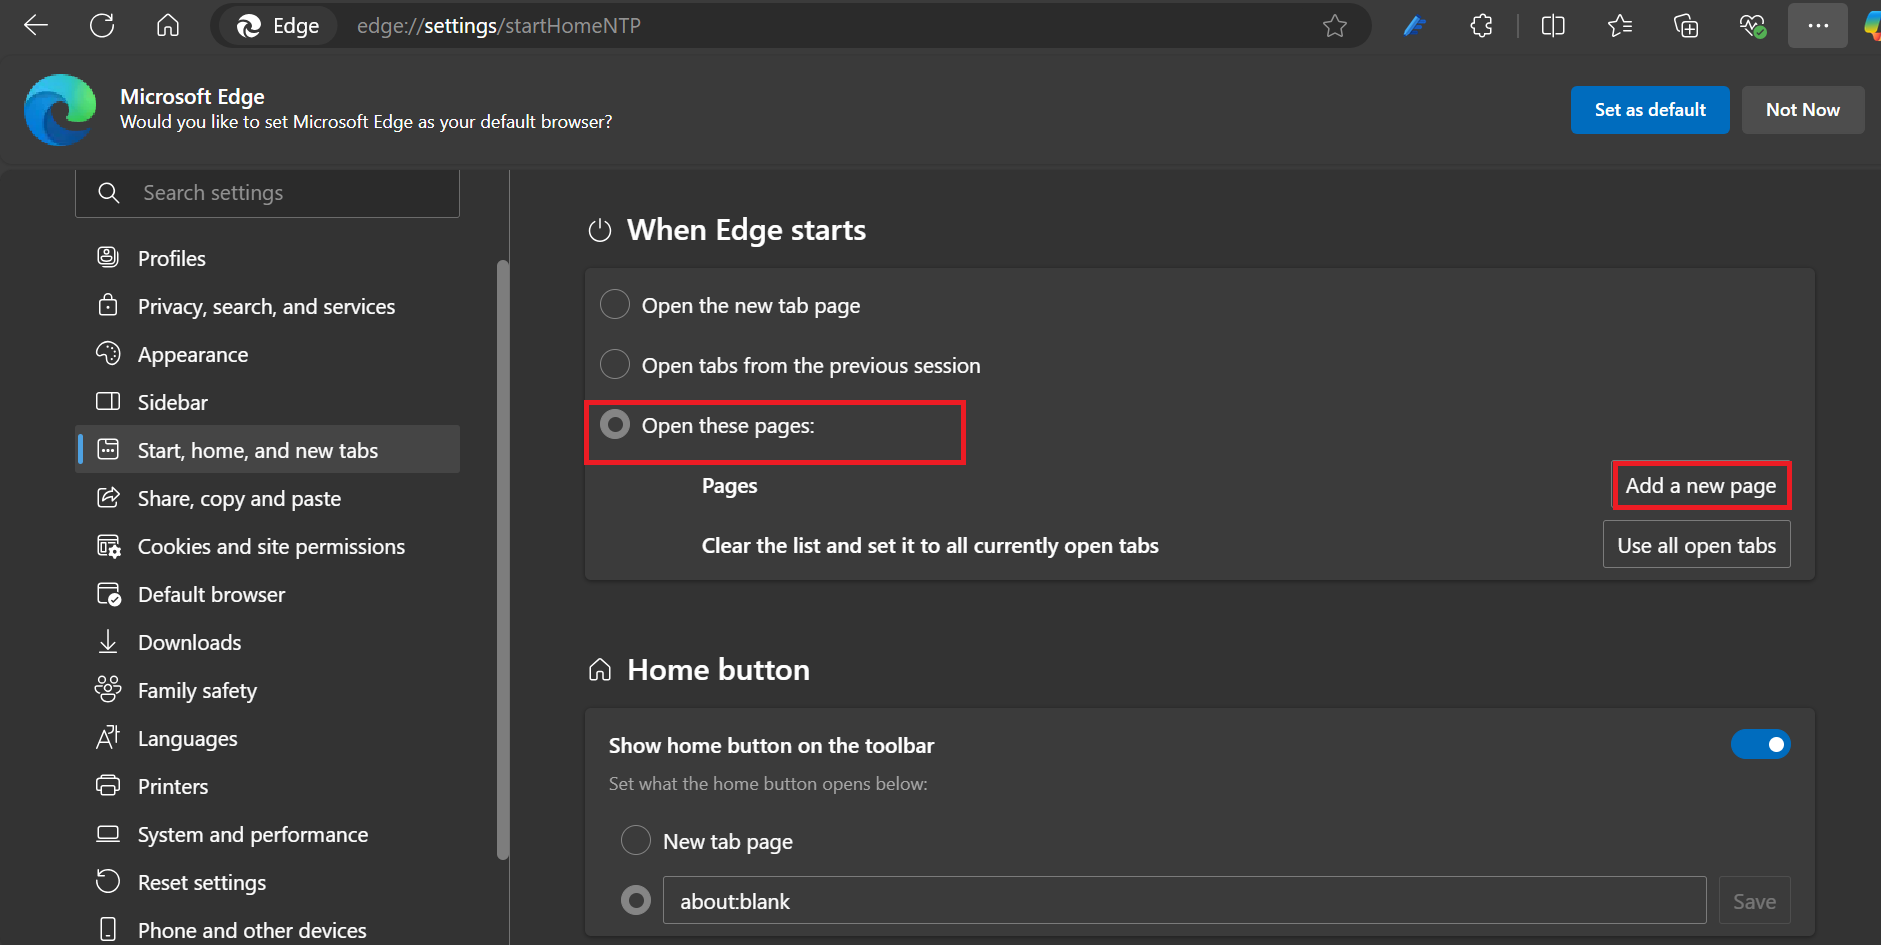This screenshot has width=1881, height=945.
Task: Select the Open these pages radio button
Action: point(615,425)
